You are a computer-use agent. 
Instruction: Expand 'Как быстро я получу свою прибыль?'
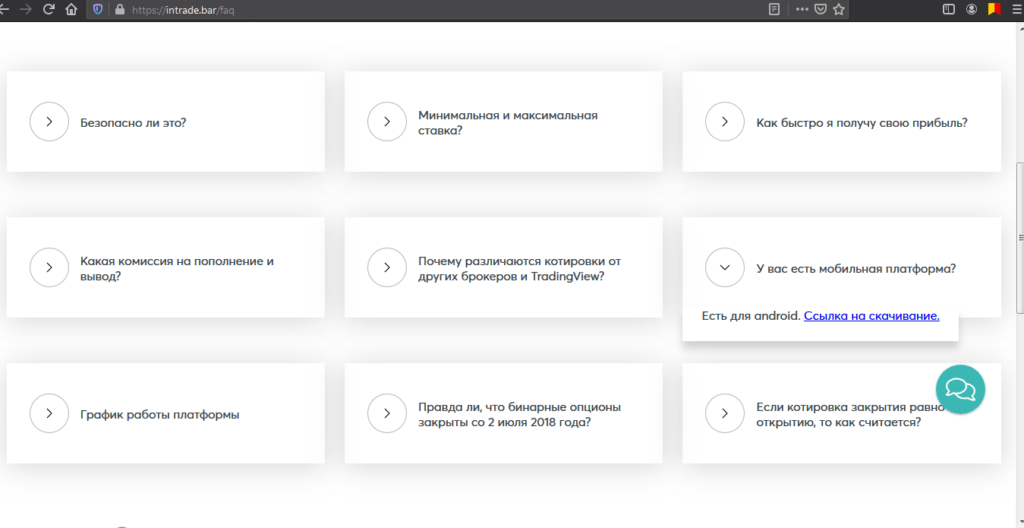click(724, 122)
